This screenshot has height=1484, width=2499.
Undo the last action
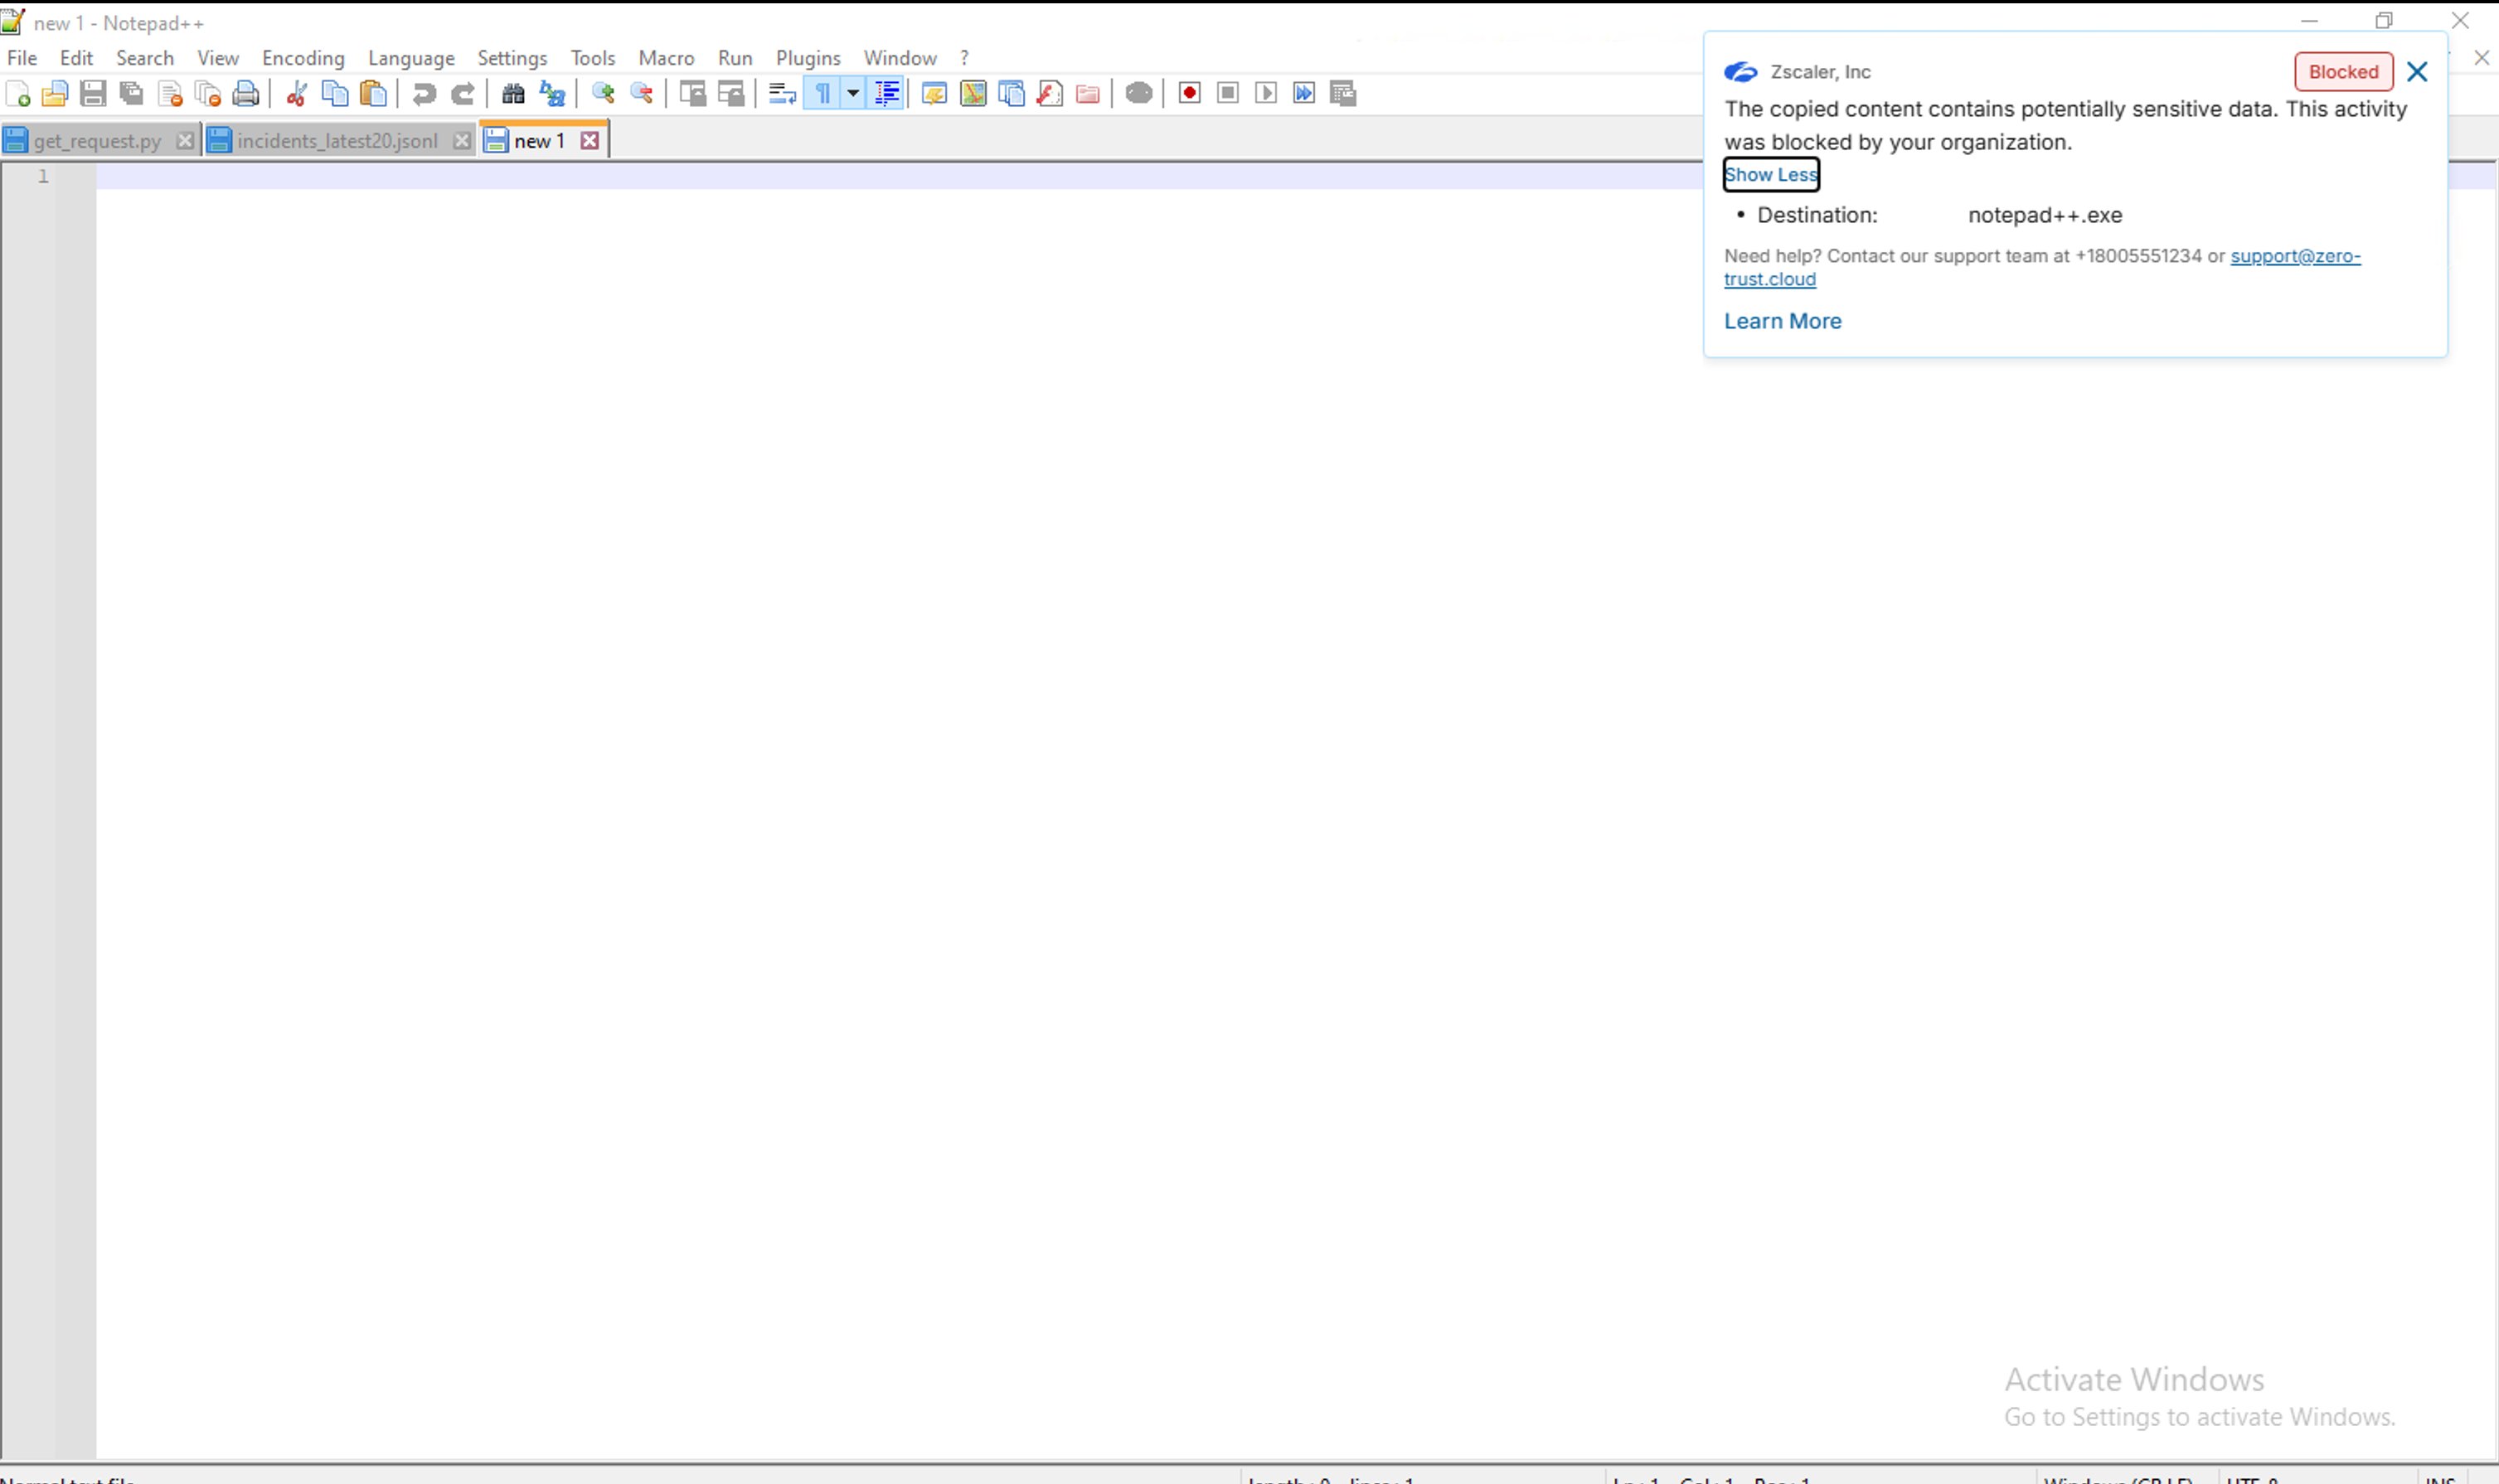424,94
